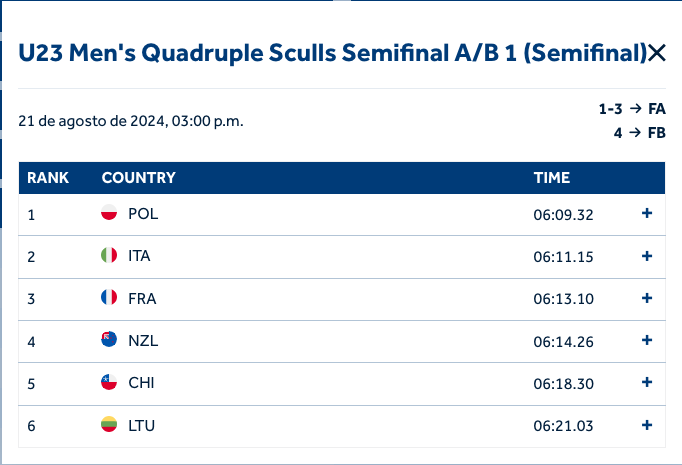Image resolution: width=682 pixels, height=465 pixels.
Task: Expand POL crew details with plus
Action: pos(647,214)
